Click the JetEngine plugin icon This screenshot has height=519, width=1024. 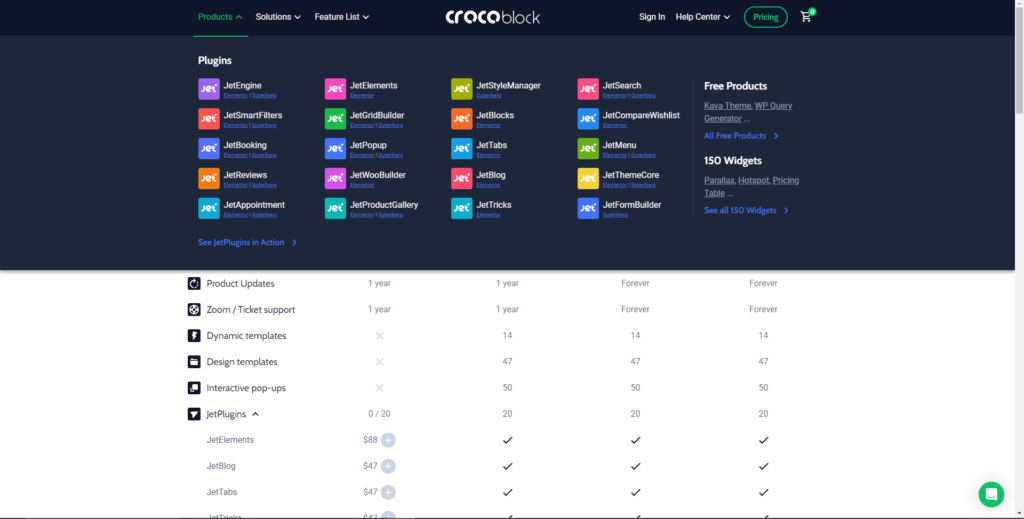[x=208, y=89]
